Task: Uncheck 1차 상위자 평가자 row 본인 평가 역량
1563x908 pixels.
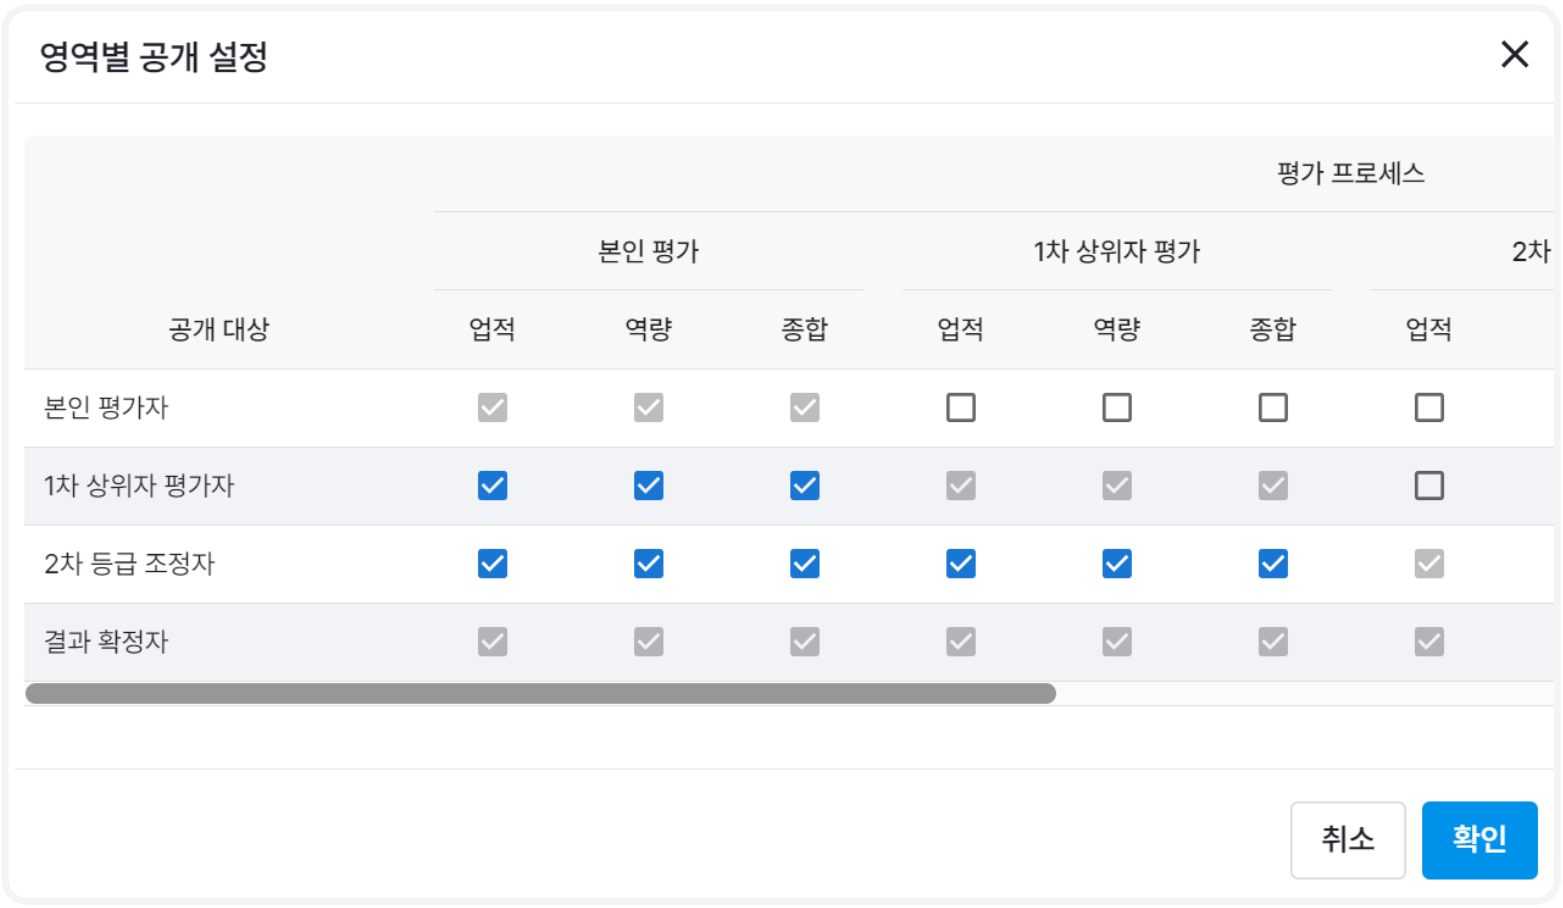Action: coord(648,485)
